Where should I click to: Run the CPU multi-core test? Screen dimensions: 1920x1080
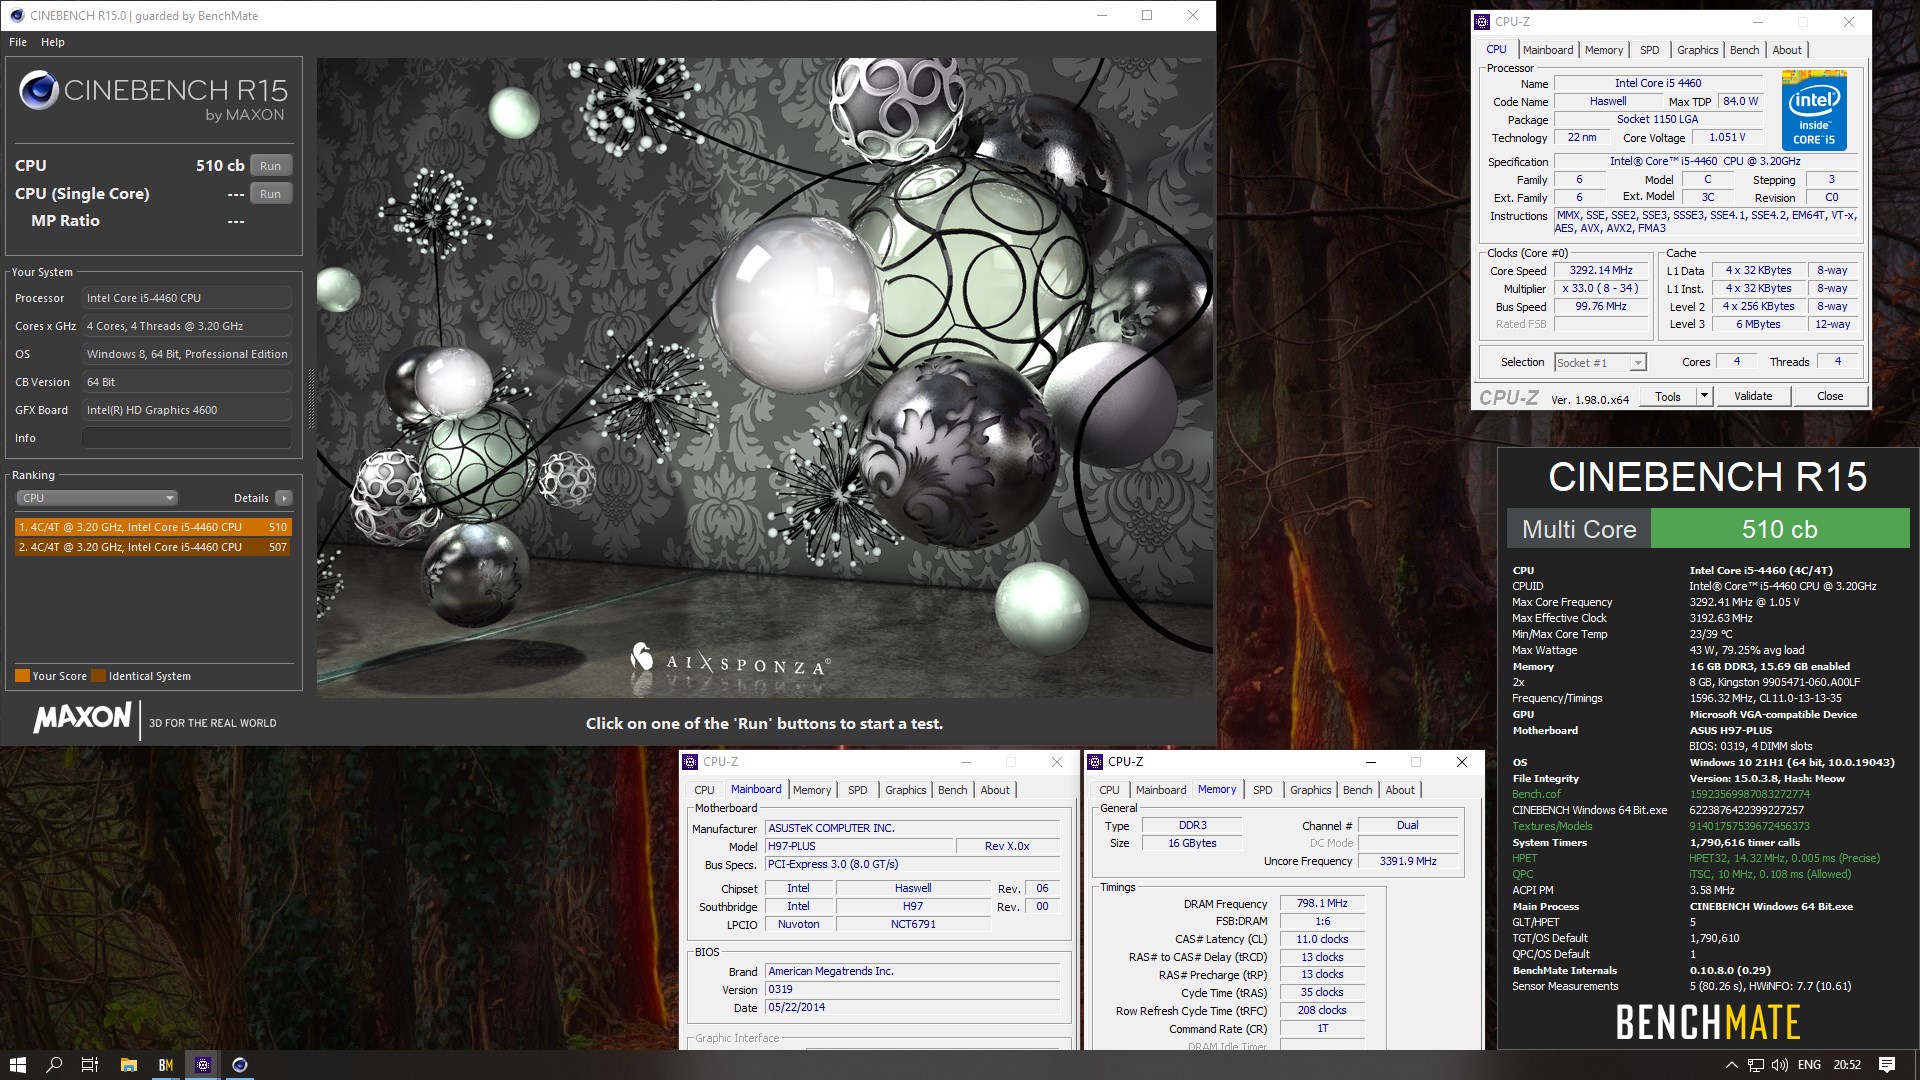270,166
